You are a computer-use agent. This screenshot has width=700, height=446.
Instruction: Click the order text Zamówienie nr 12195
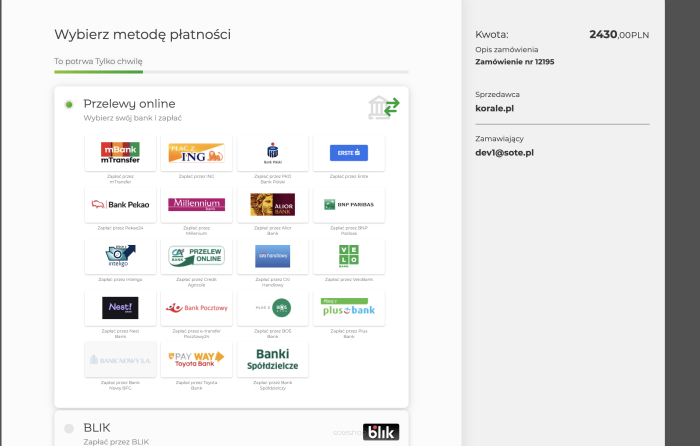pyautogui.click(x=515, y=62)
